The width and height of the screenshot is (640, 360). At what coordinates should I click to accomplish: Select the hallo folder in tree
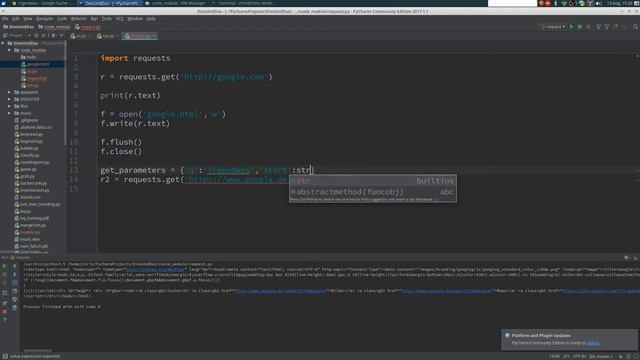click(x=29, y=57)
